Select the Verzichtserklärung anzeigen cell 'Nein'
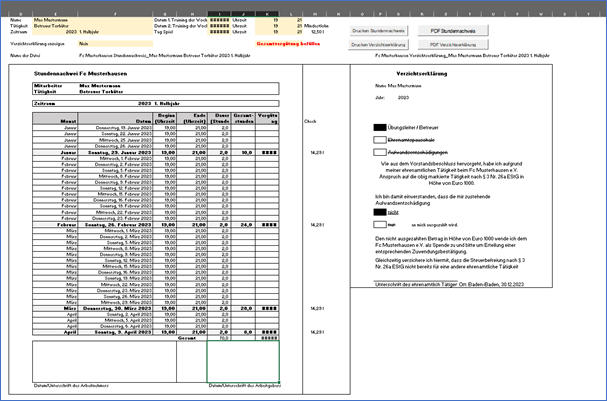This screenshot has width=607, height=401. [115, 44]
